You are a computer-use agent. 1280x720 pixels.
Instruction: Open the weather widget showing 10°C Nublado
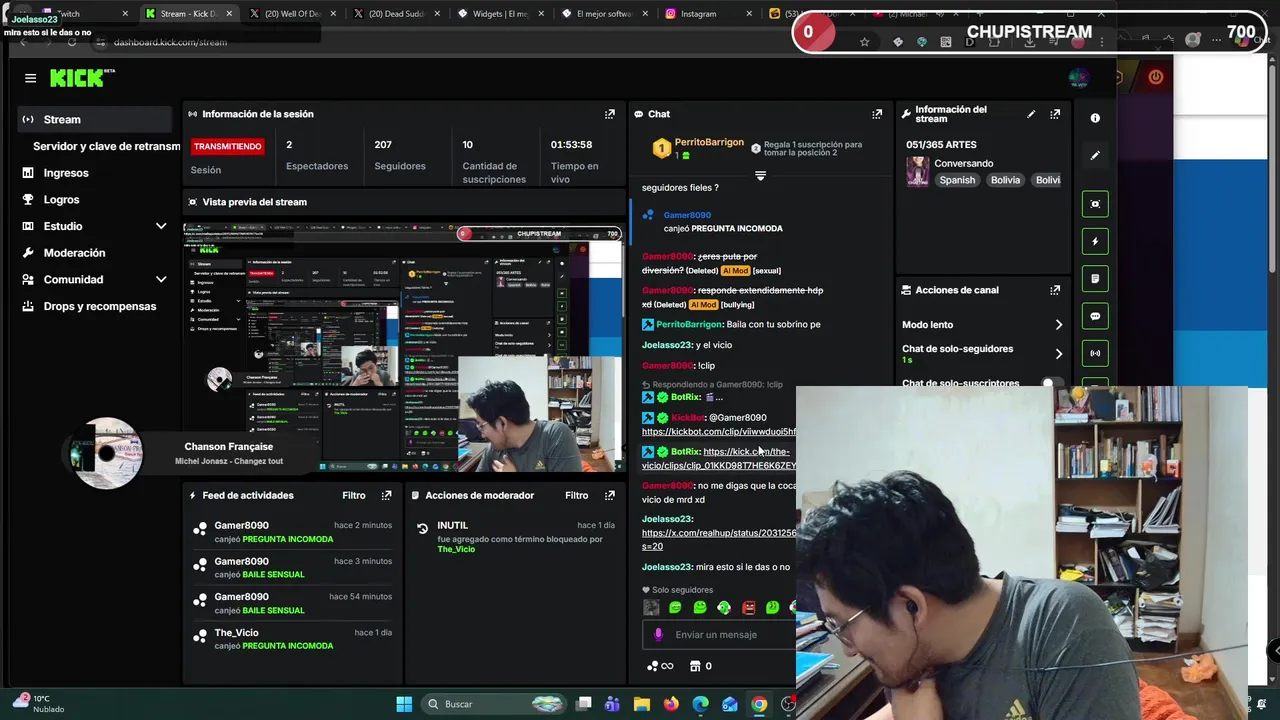point(38,703)
